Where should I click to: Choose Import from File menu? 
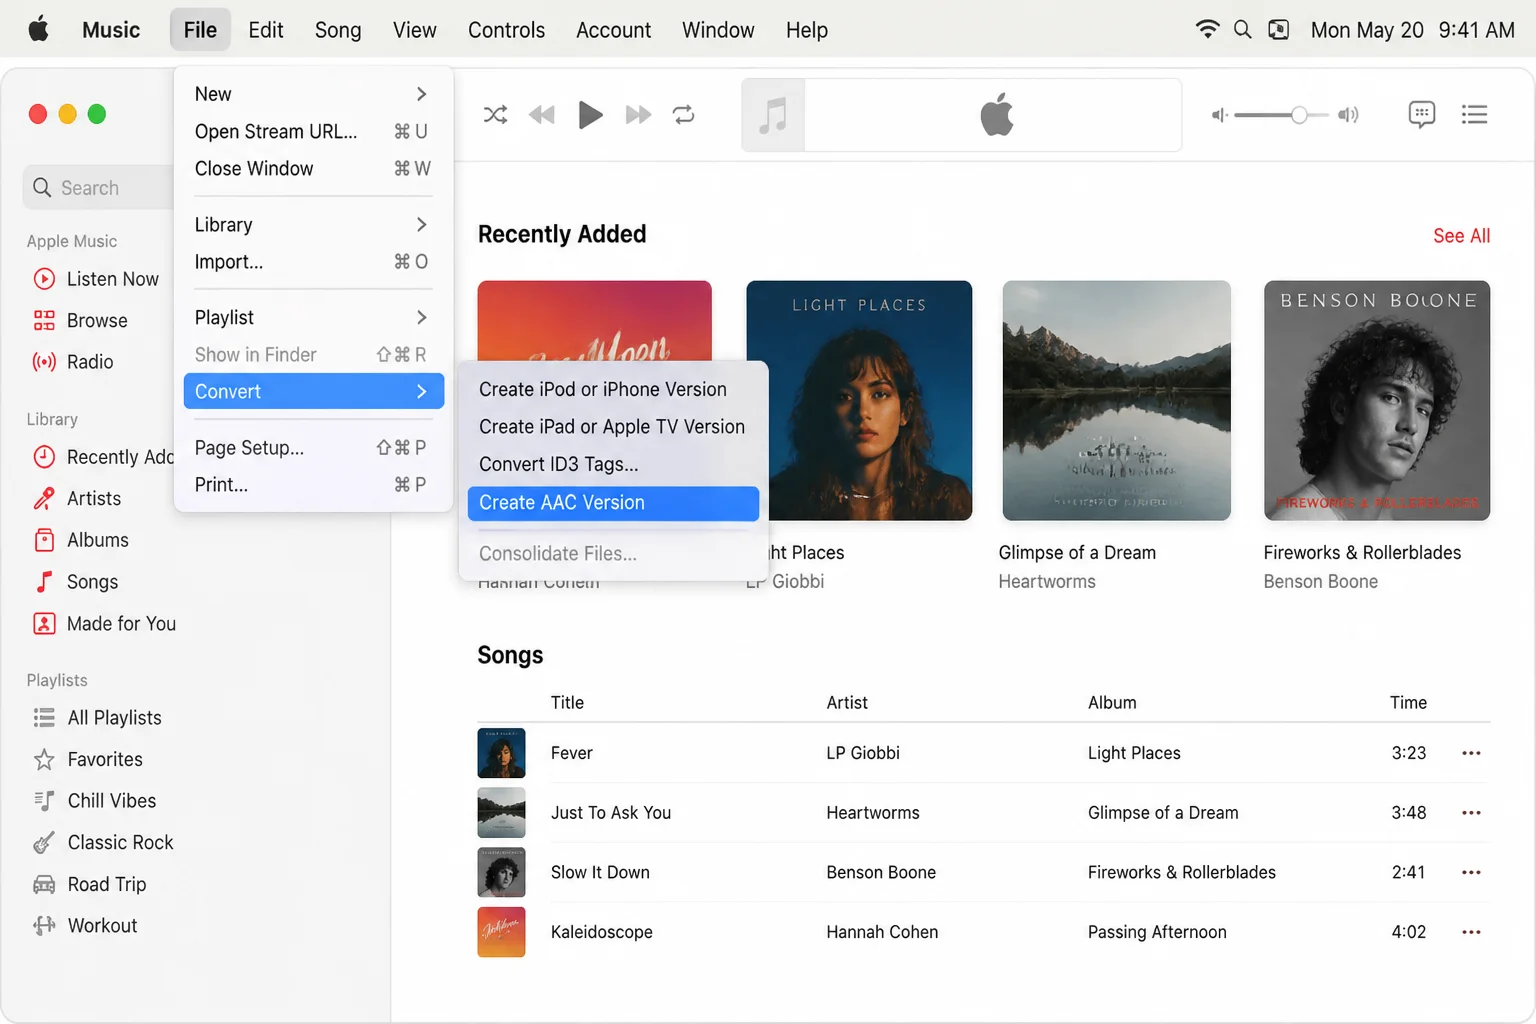pyautogui.click(x=313, y=262)
